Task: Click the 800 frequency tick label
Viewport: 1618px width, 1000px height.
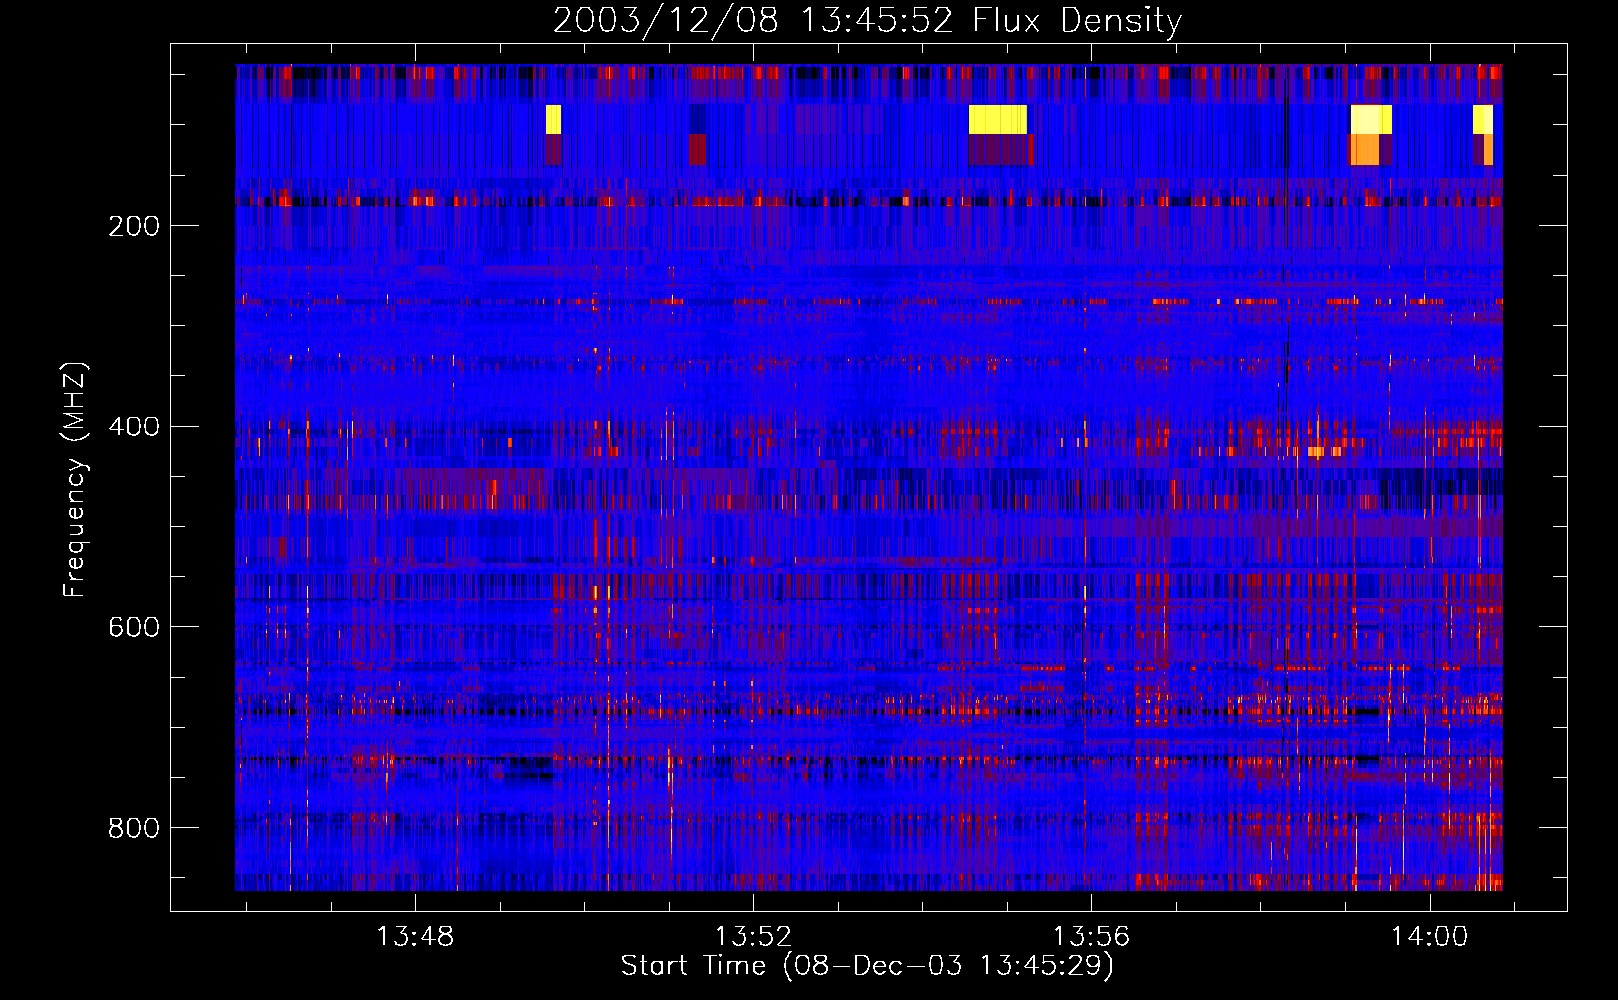Action: [134, 828]
